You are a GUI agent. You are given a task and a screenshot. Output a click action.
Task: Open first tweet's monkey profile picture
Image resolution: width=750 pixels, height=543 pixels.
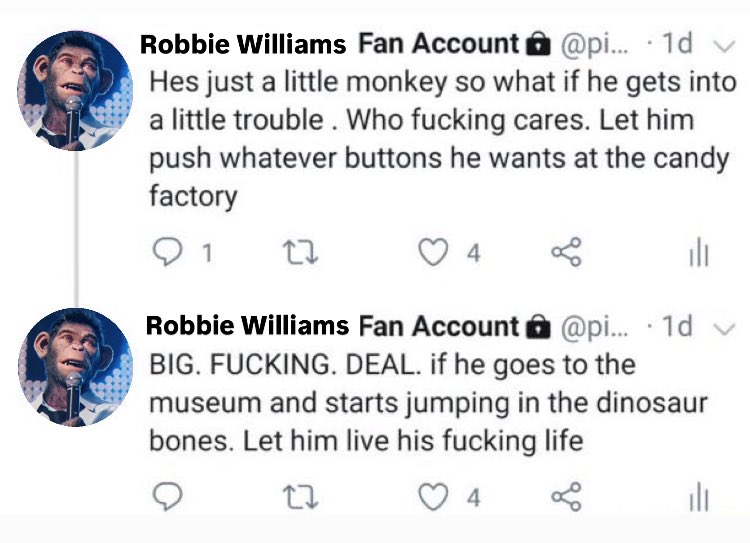coord(75,90)
